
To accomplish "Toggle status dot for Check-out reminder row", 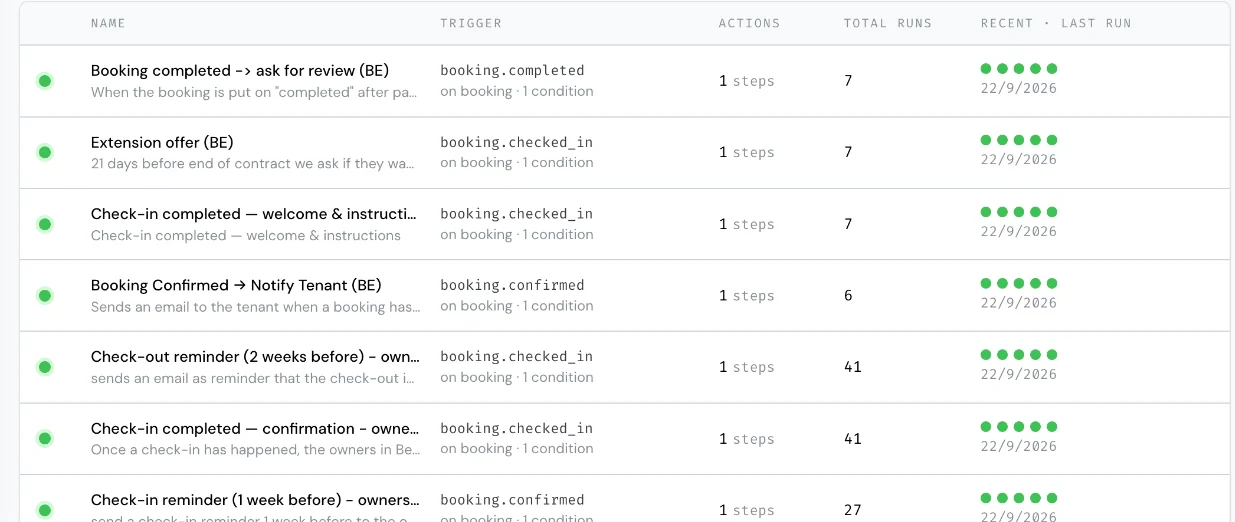I will click(x=45, y=367).
